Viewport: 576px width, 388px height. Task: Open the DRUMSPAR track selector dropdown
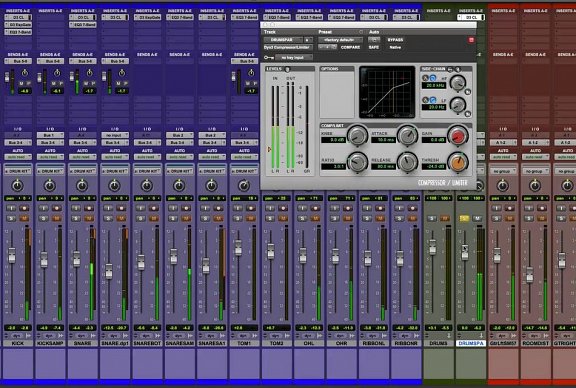282,40
